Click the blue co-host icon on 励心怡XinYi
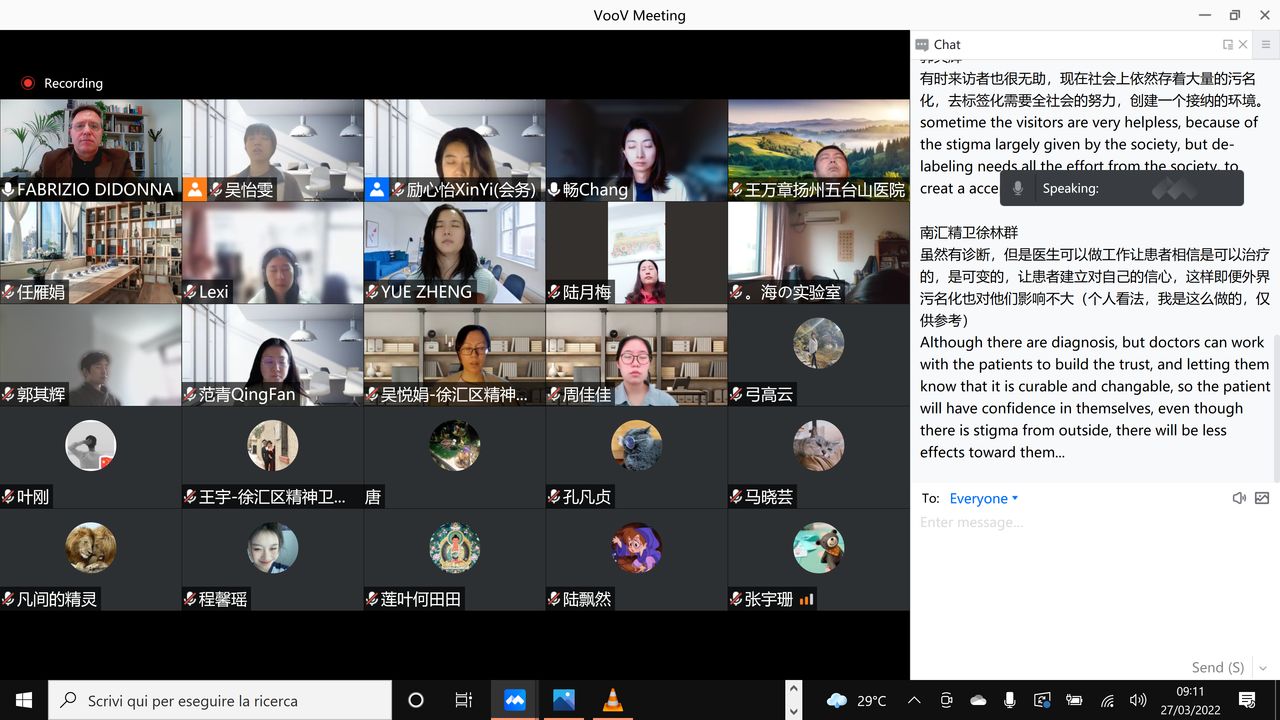1280x720 pixels. (x=376, y=189)
